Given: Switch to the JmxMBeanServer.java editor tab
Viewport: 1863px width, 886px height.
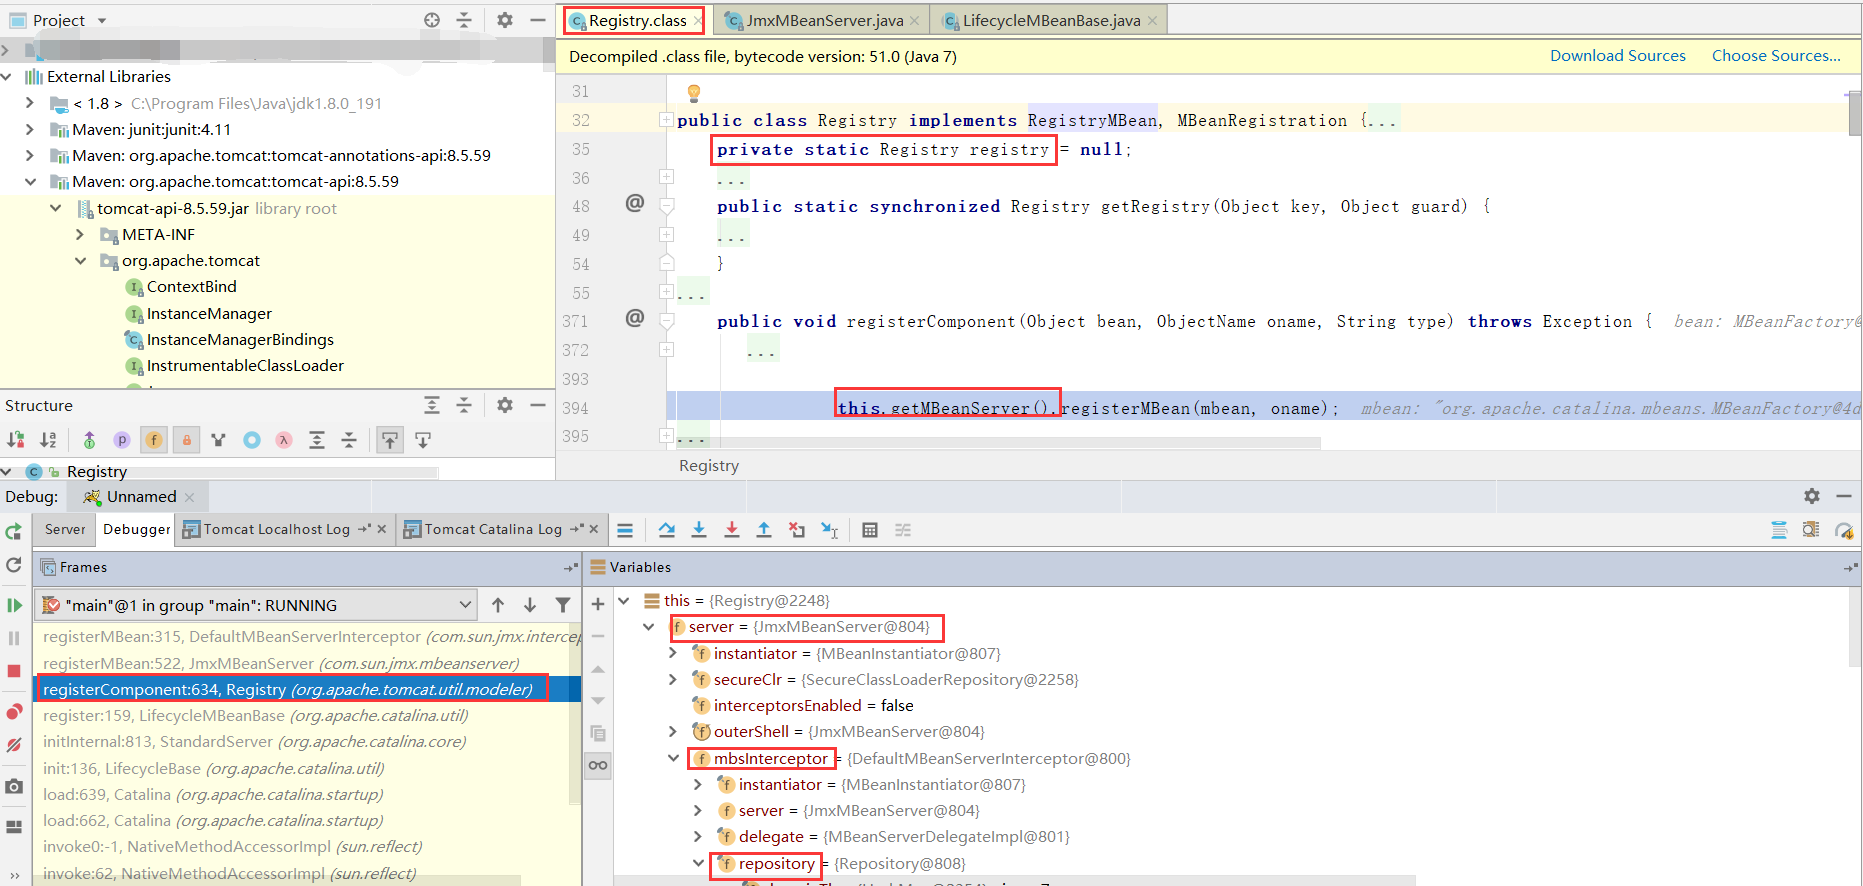Looking at the screenshot, I should [824, 20].
